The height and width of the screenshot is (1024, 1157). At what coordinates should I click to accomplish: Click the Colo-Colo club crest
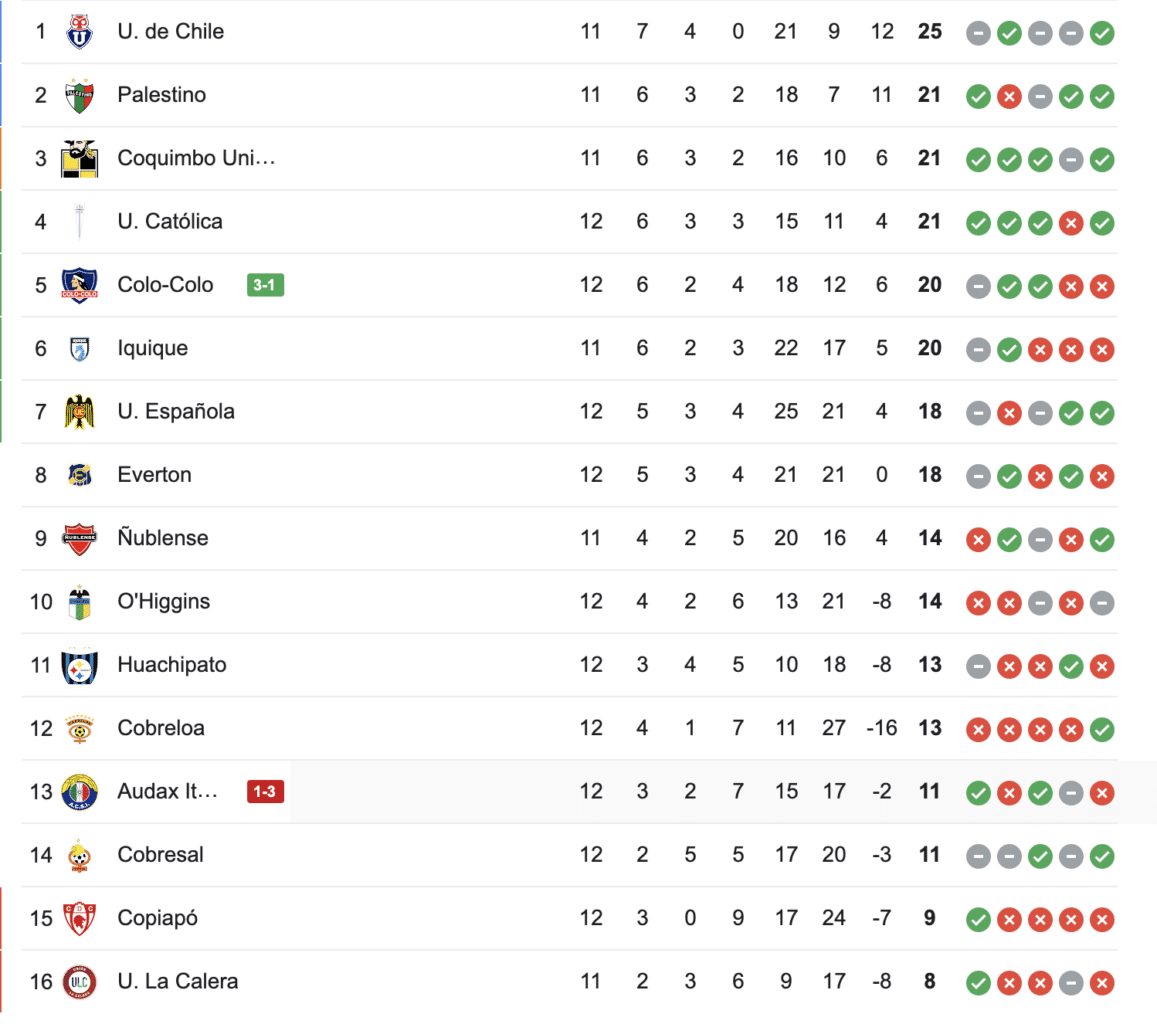pos(79,286)
